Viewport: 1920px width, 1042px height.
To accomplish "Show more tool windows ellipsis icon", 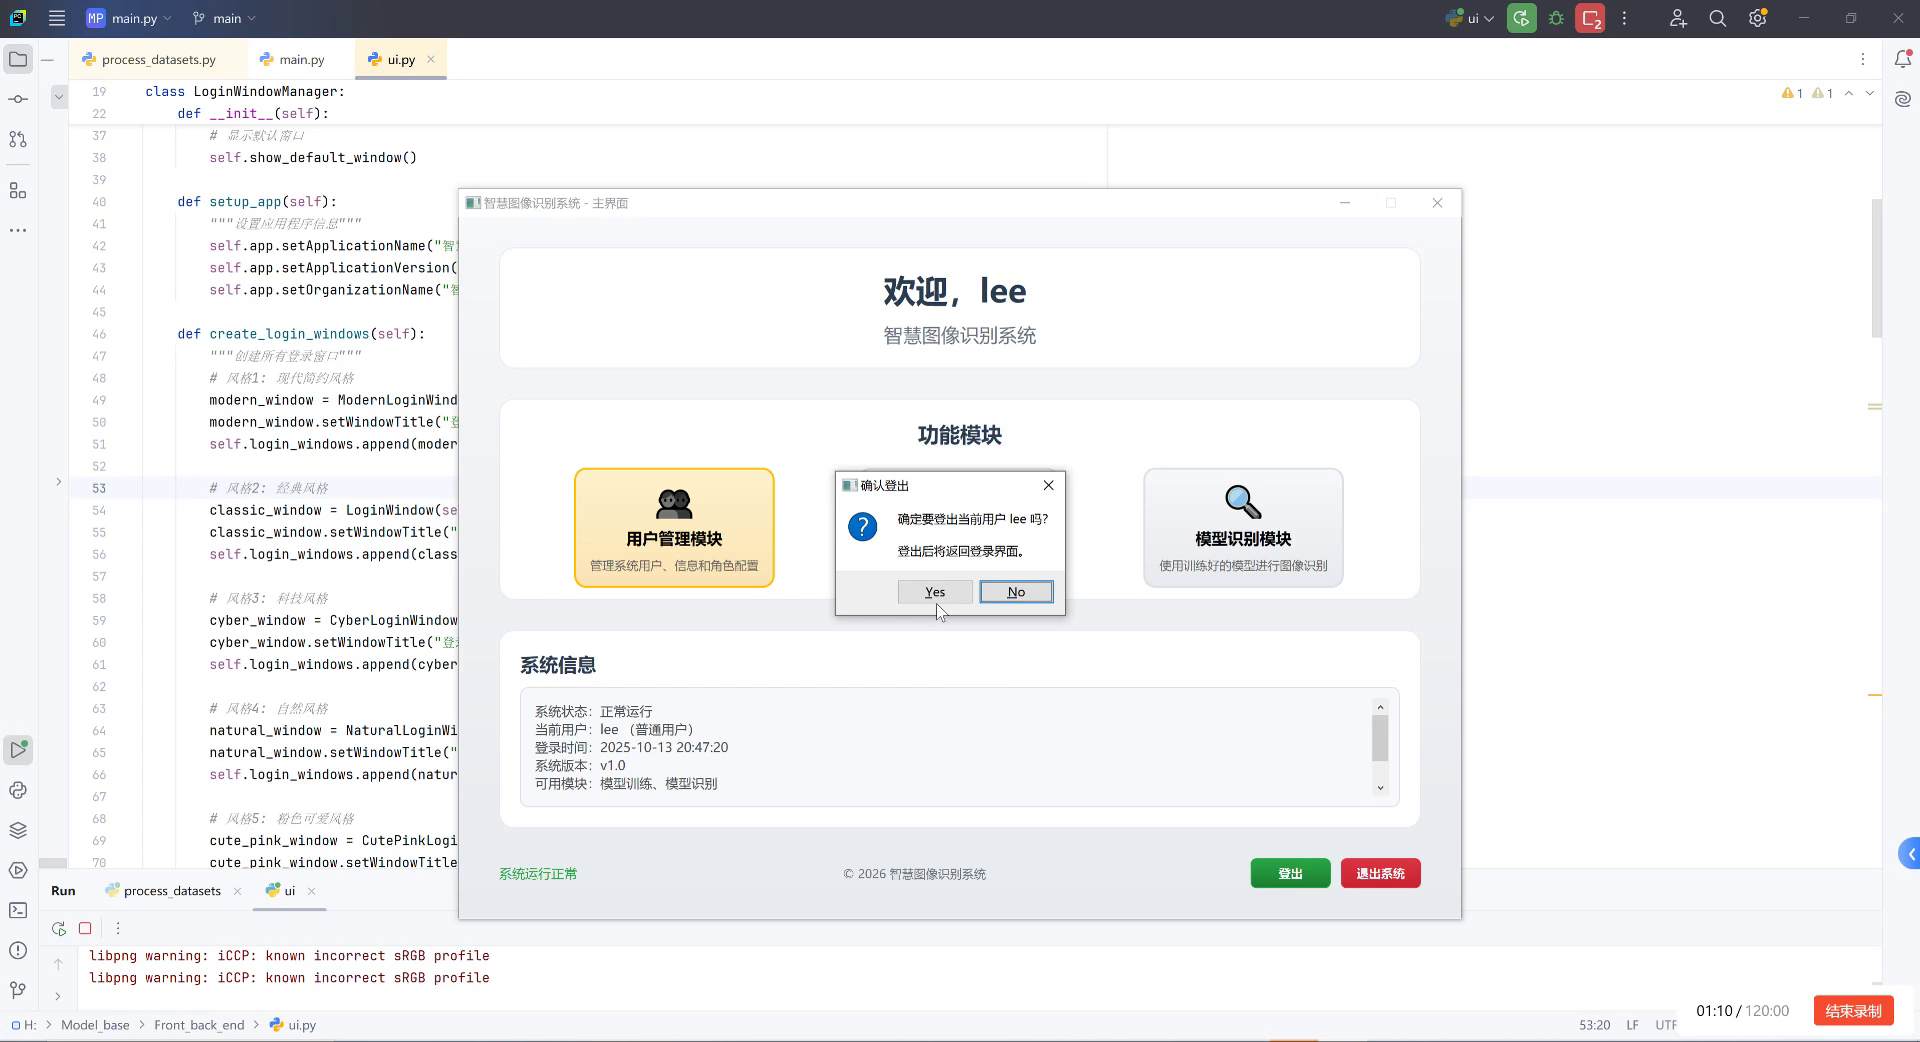I will pyautogui.click(x=18, y=230).
